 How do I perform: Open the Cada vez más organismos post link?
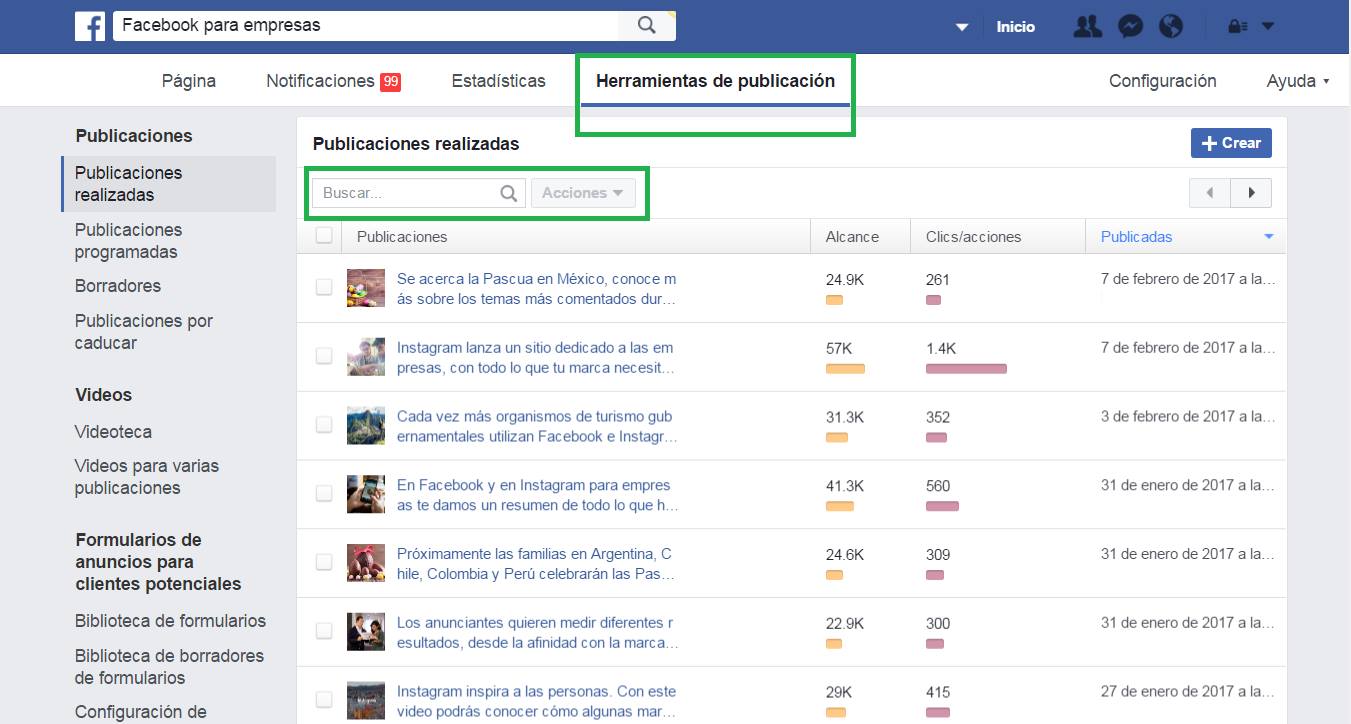coord(537,427)
